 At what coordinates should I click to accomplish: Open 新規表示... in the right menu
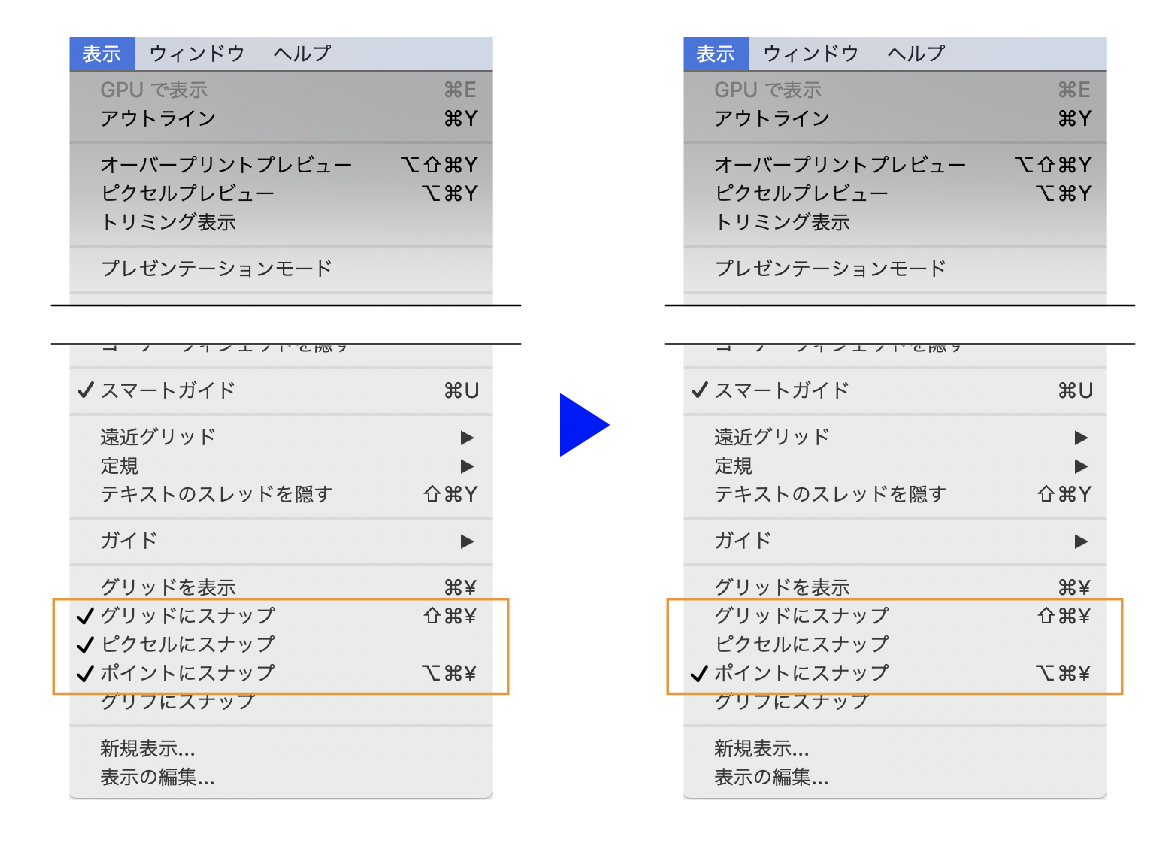[x=895, y=749]
